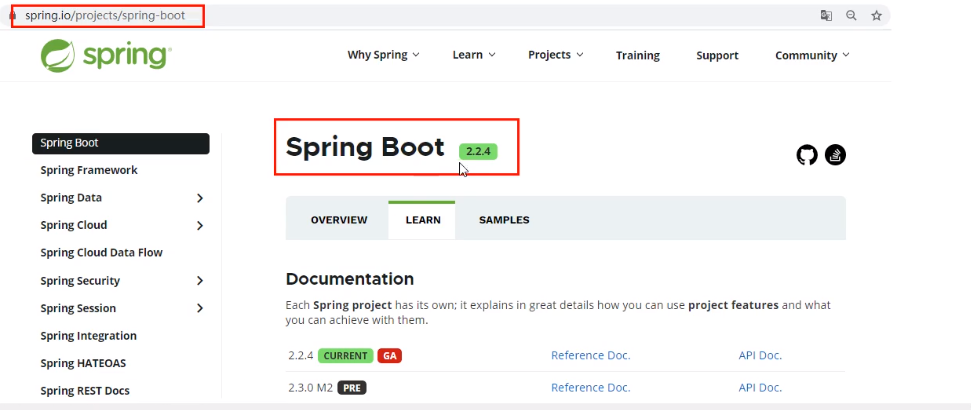Image resolution: width=971 pixels, height=410 pixels.
Task: Click the Spring Boot page title
Action: pyautogui.click(x=365, y=147)
